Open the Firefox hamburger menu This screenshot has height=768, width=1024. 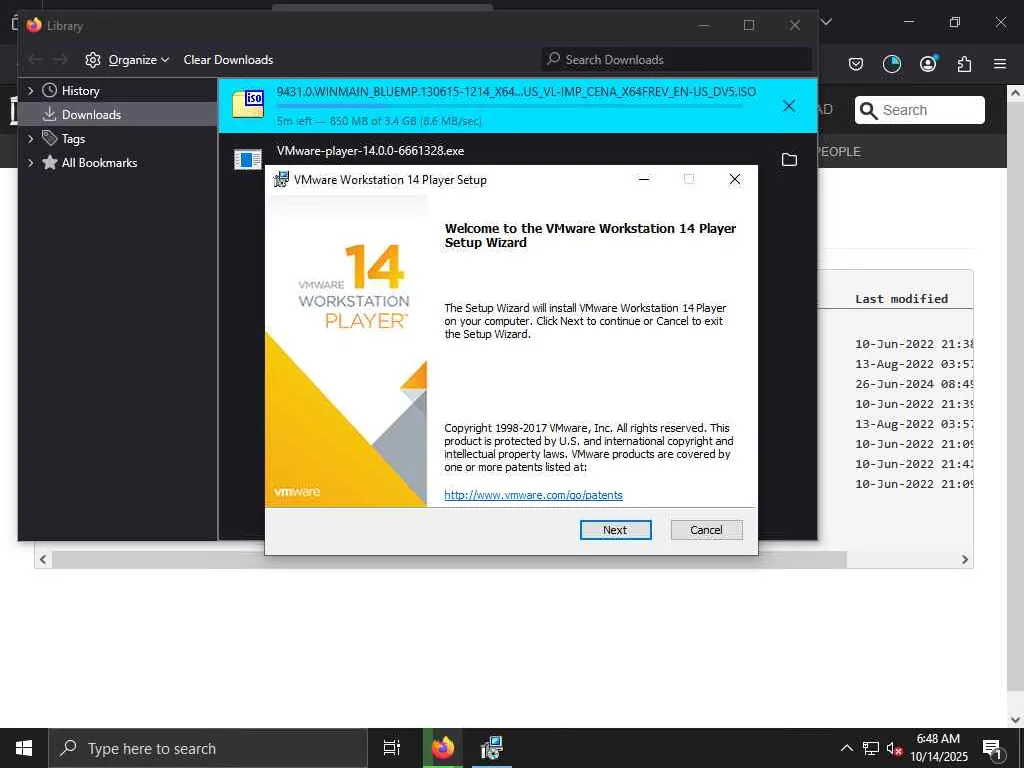click(x=1000, y=64)
